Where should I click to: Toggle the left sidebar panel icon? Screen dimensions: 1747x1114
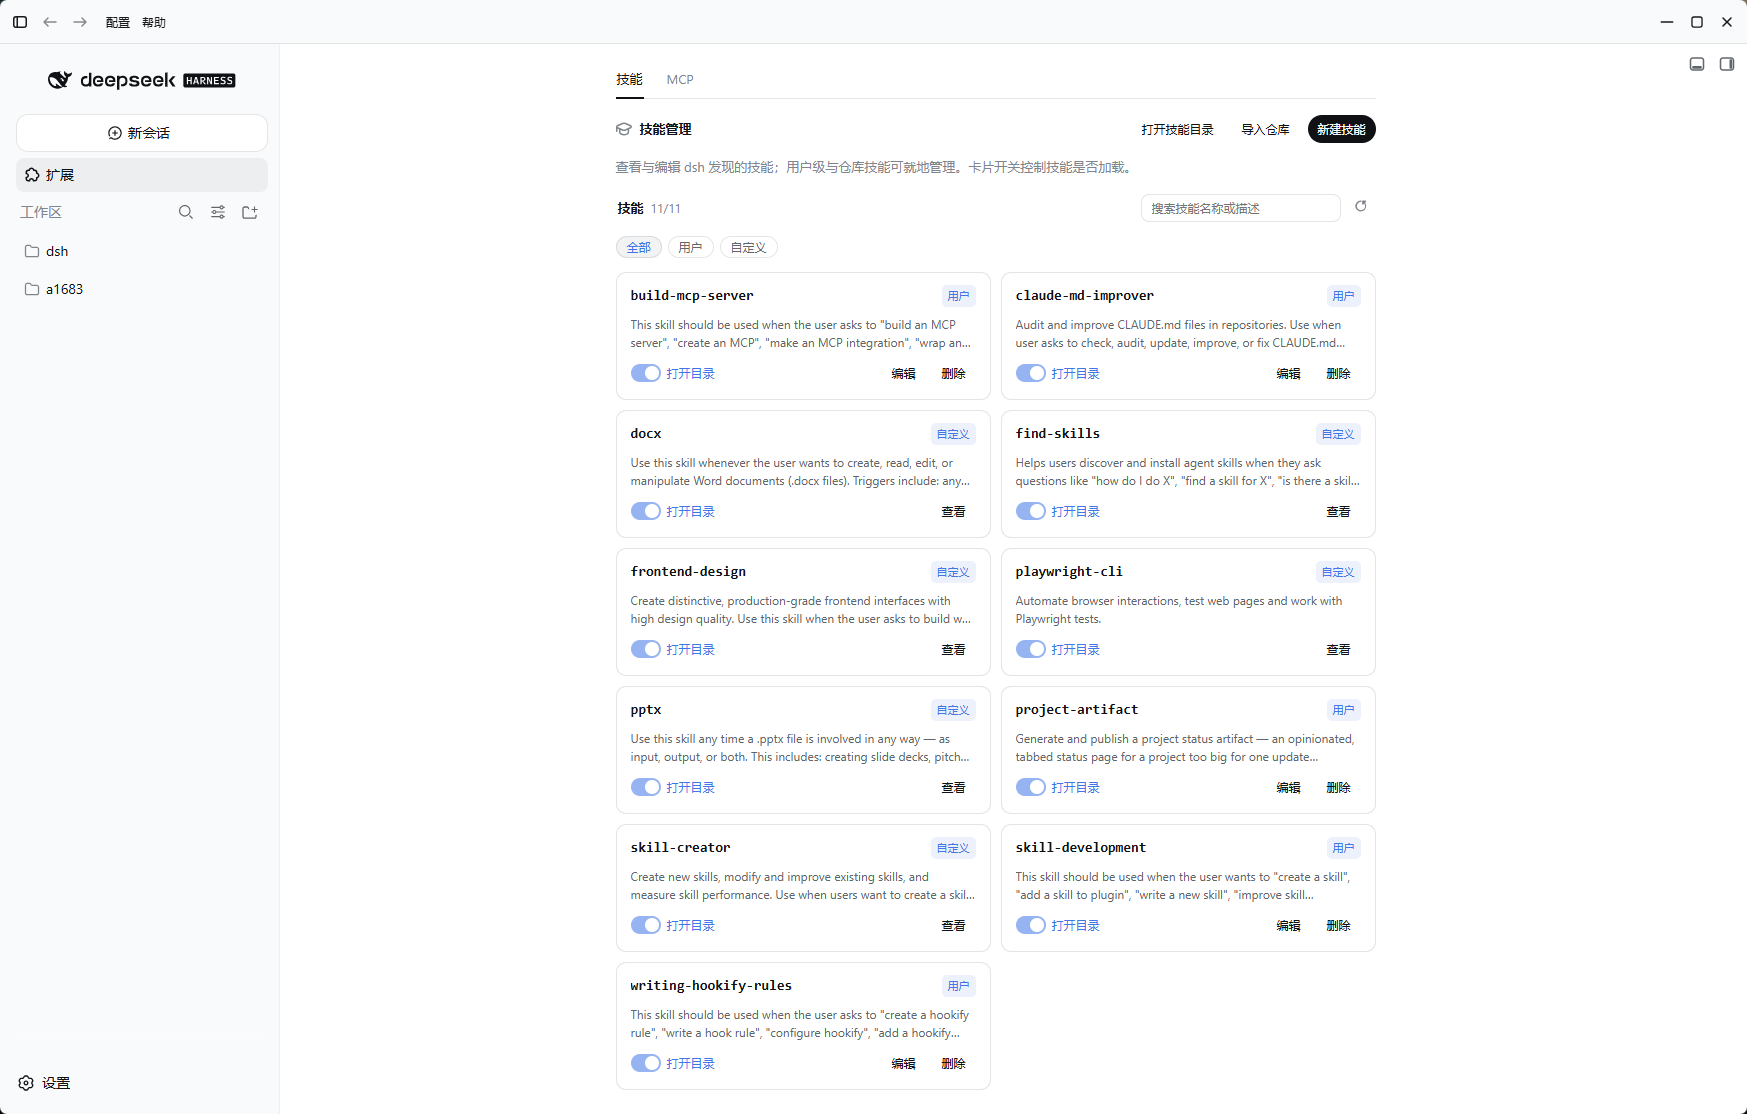tap(20, 22)
